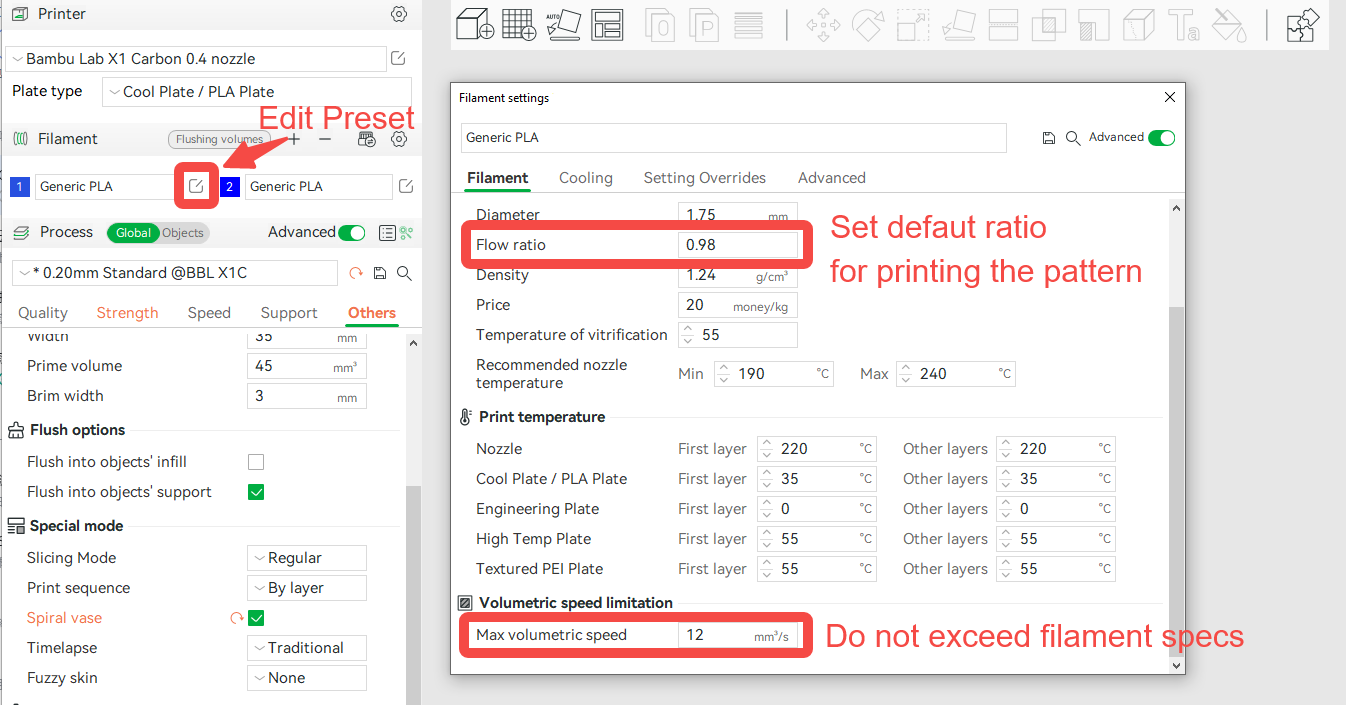The image size is (1346, 705).
Task: Edit preset for filament 2 Generic PLA
Action: pos(406,186)
